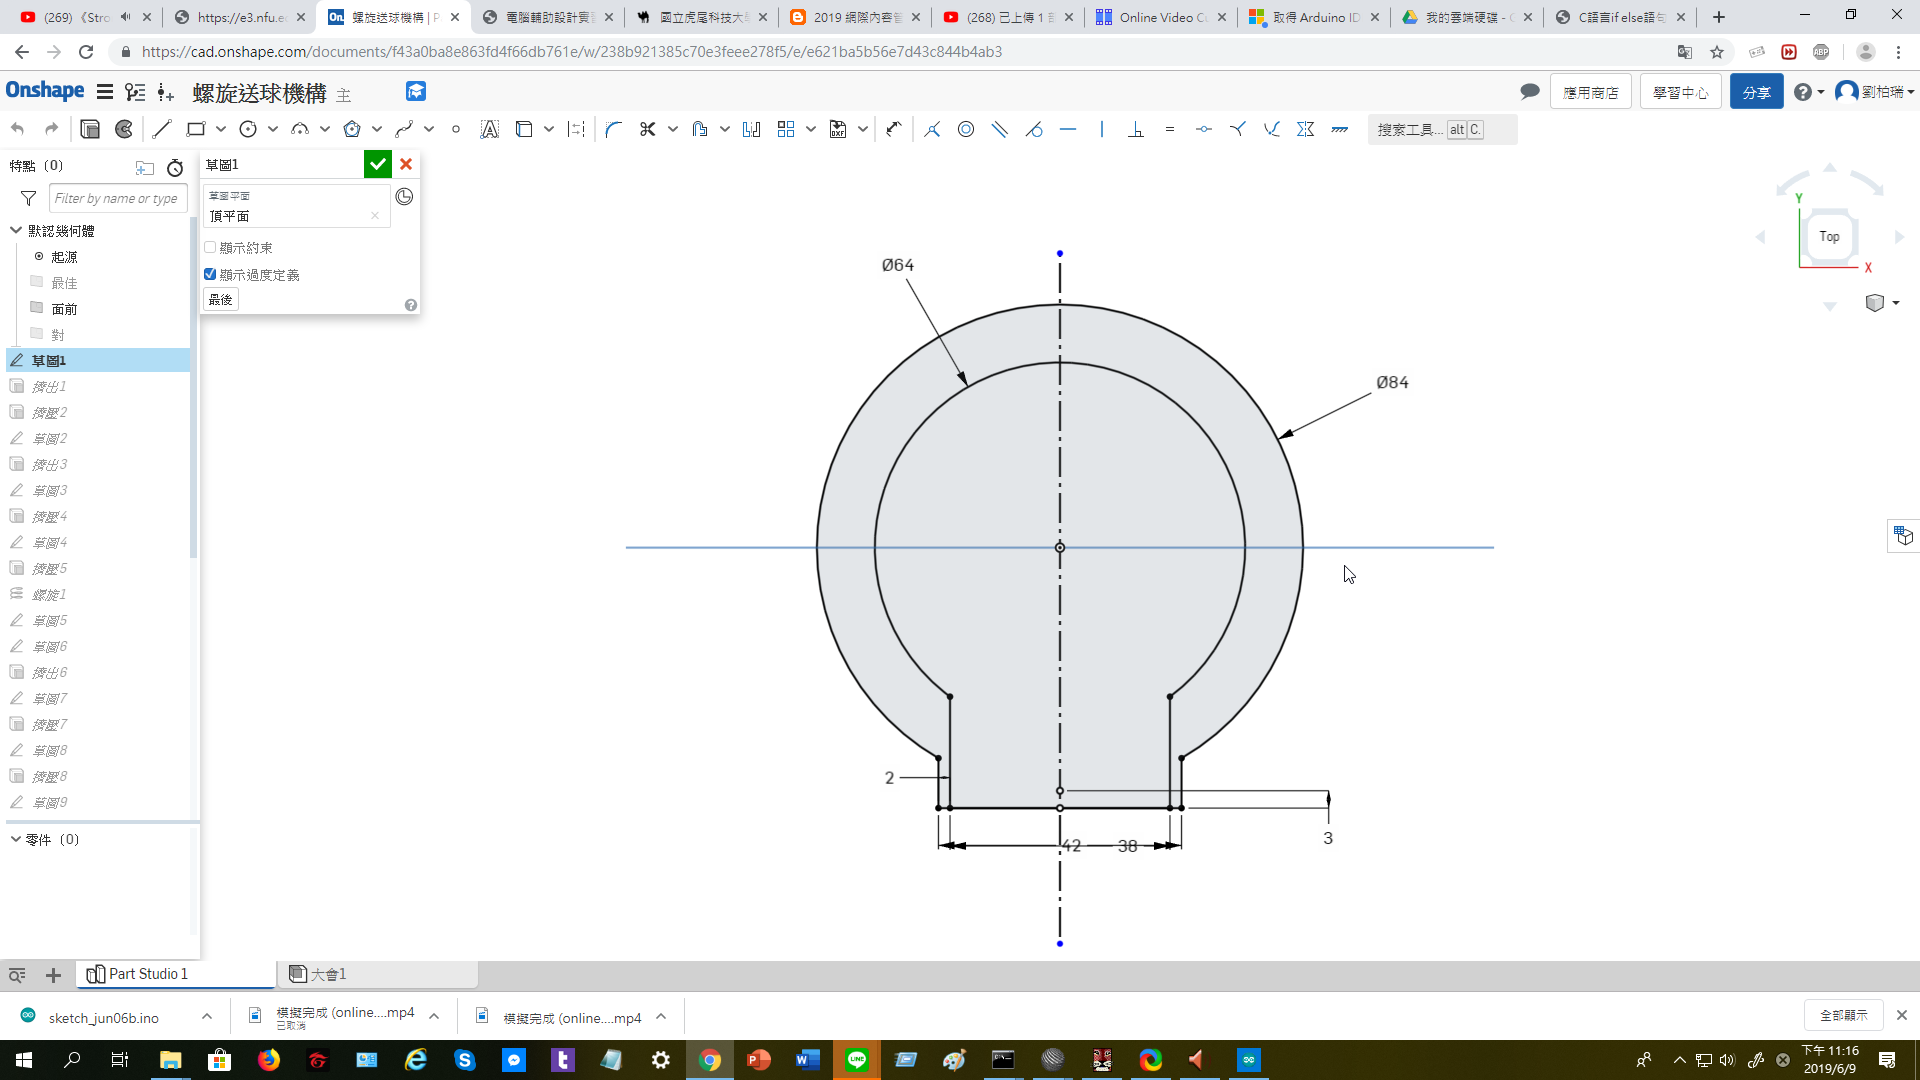Select the Perpendicular constraint tool

tap(1136, 129)
